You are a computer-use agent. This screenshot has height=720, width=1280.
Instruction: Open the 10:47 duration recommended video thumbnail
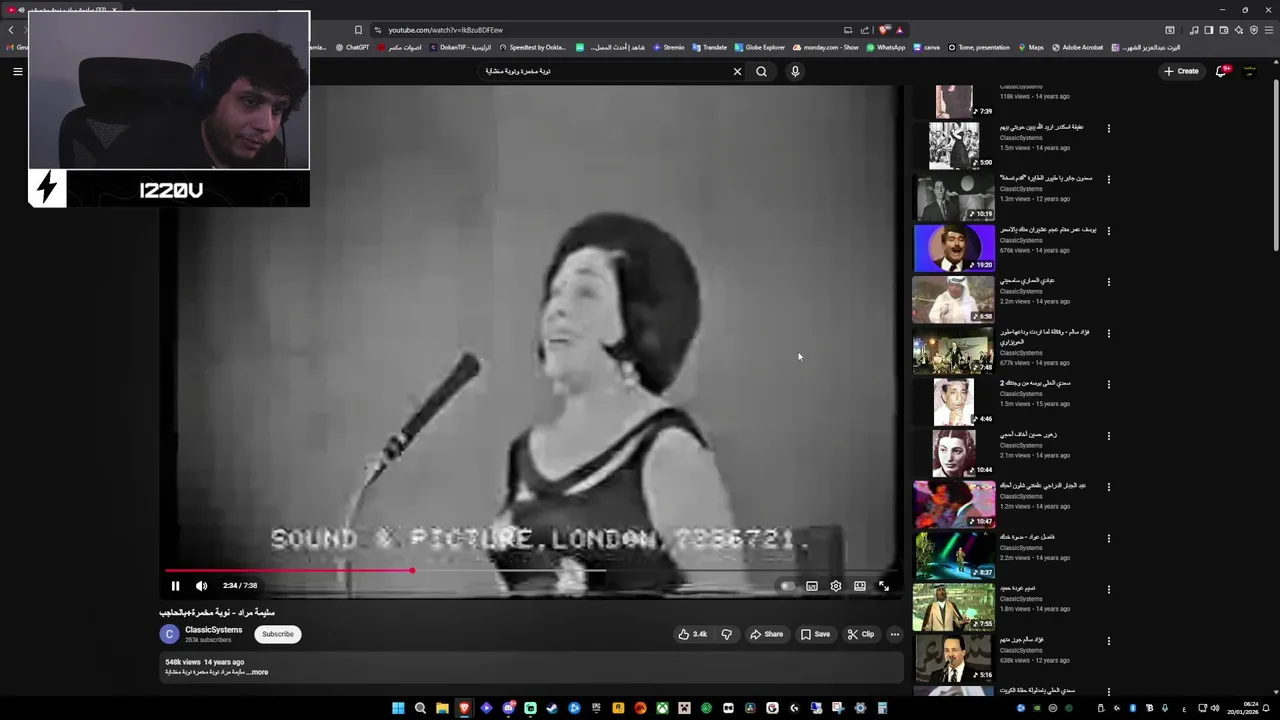954,504
